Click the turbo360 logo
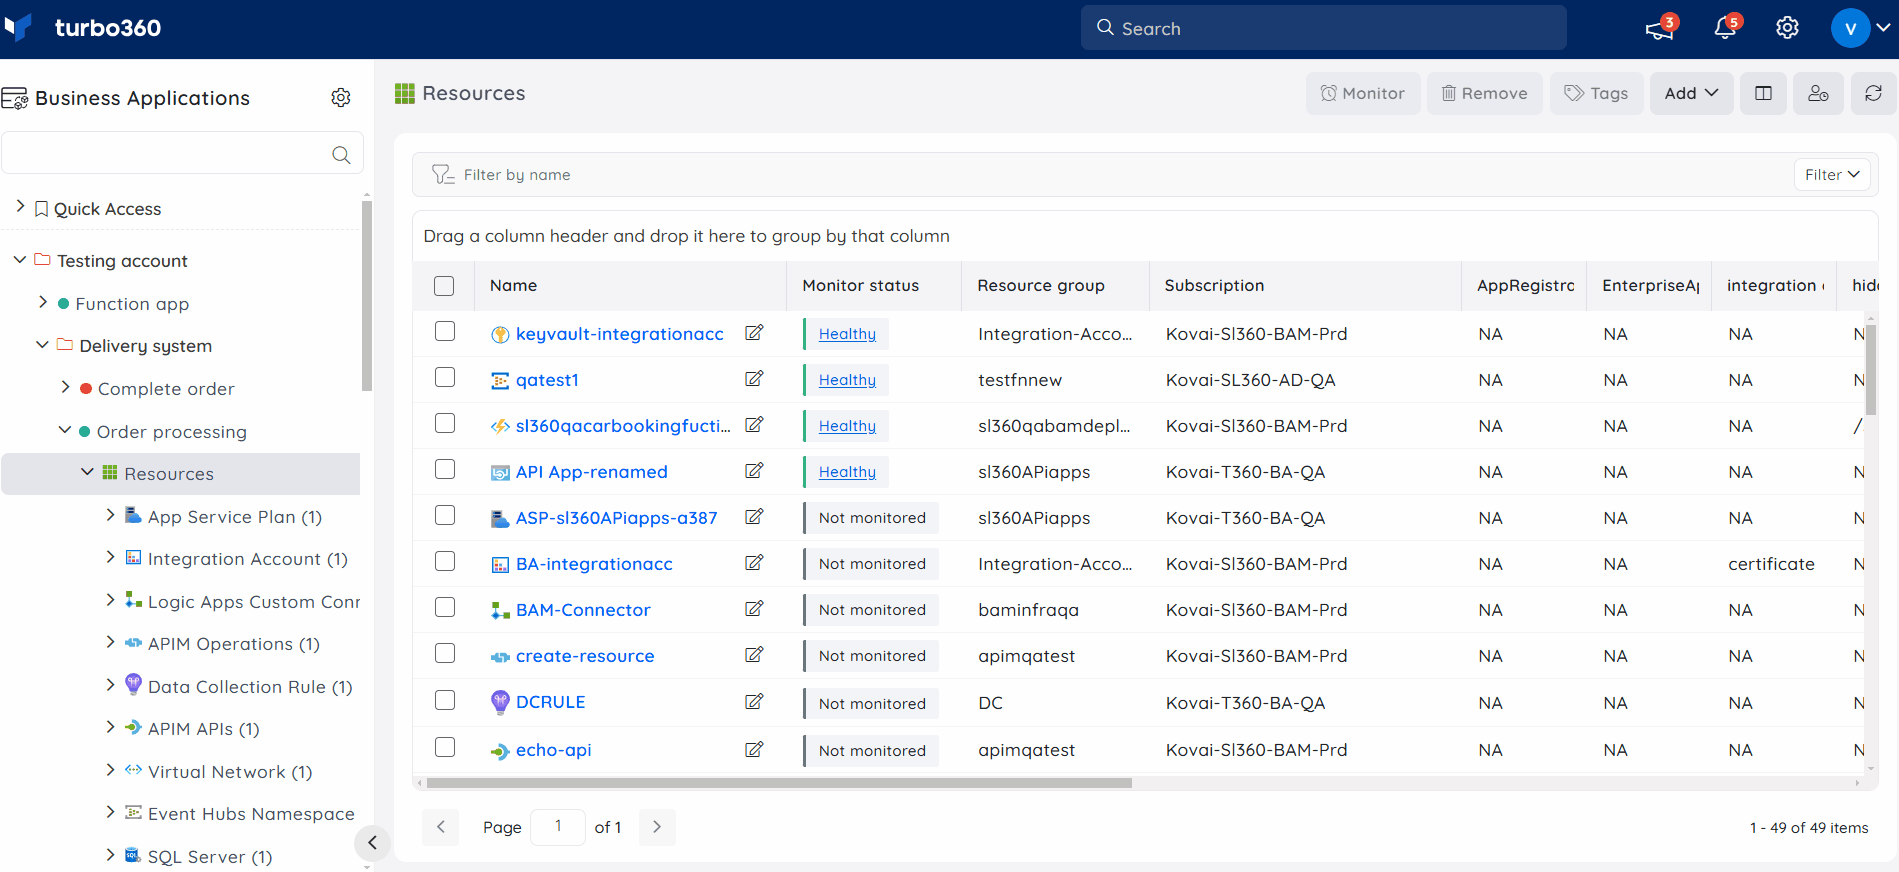 click(x=83, y=28)
